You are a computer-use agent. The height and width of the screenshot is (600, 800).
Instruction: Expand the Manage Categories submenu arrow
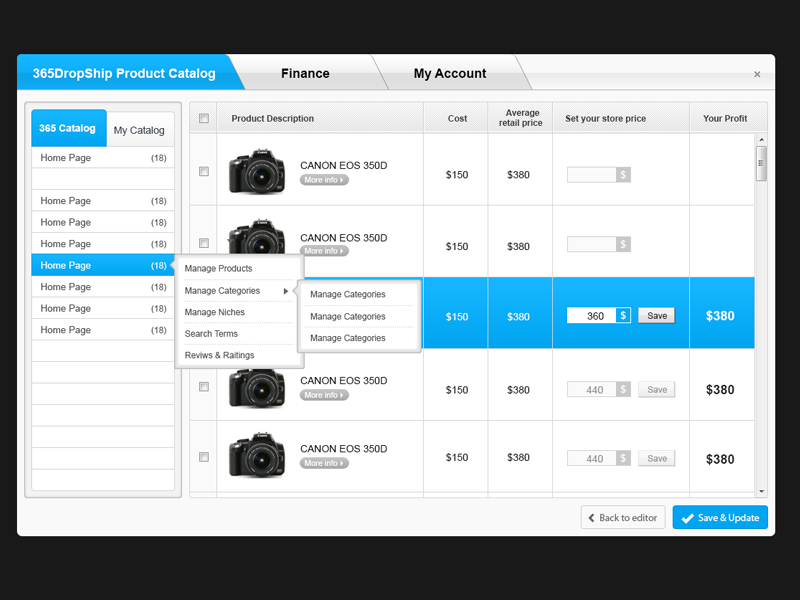pyautogui.click(x=286, y=291)
